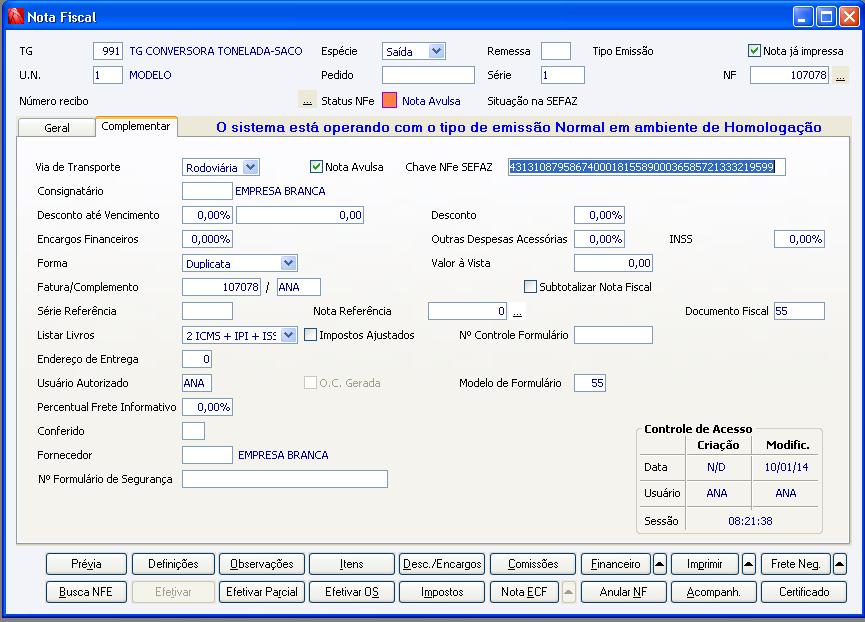Open the Forma dropdown showing Duplicata
This screenshot has height=622, width=865.
click(x=240, y=263)
